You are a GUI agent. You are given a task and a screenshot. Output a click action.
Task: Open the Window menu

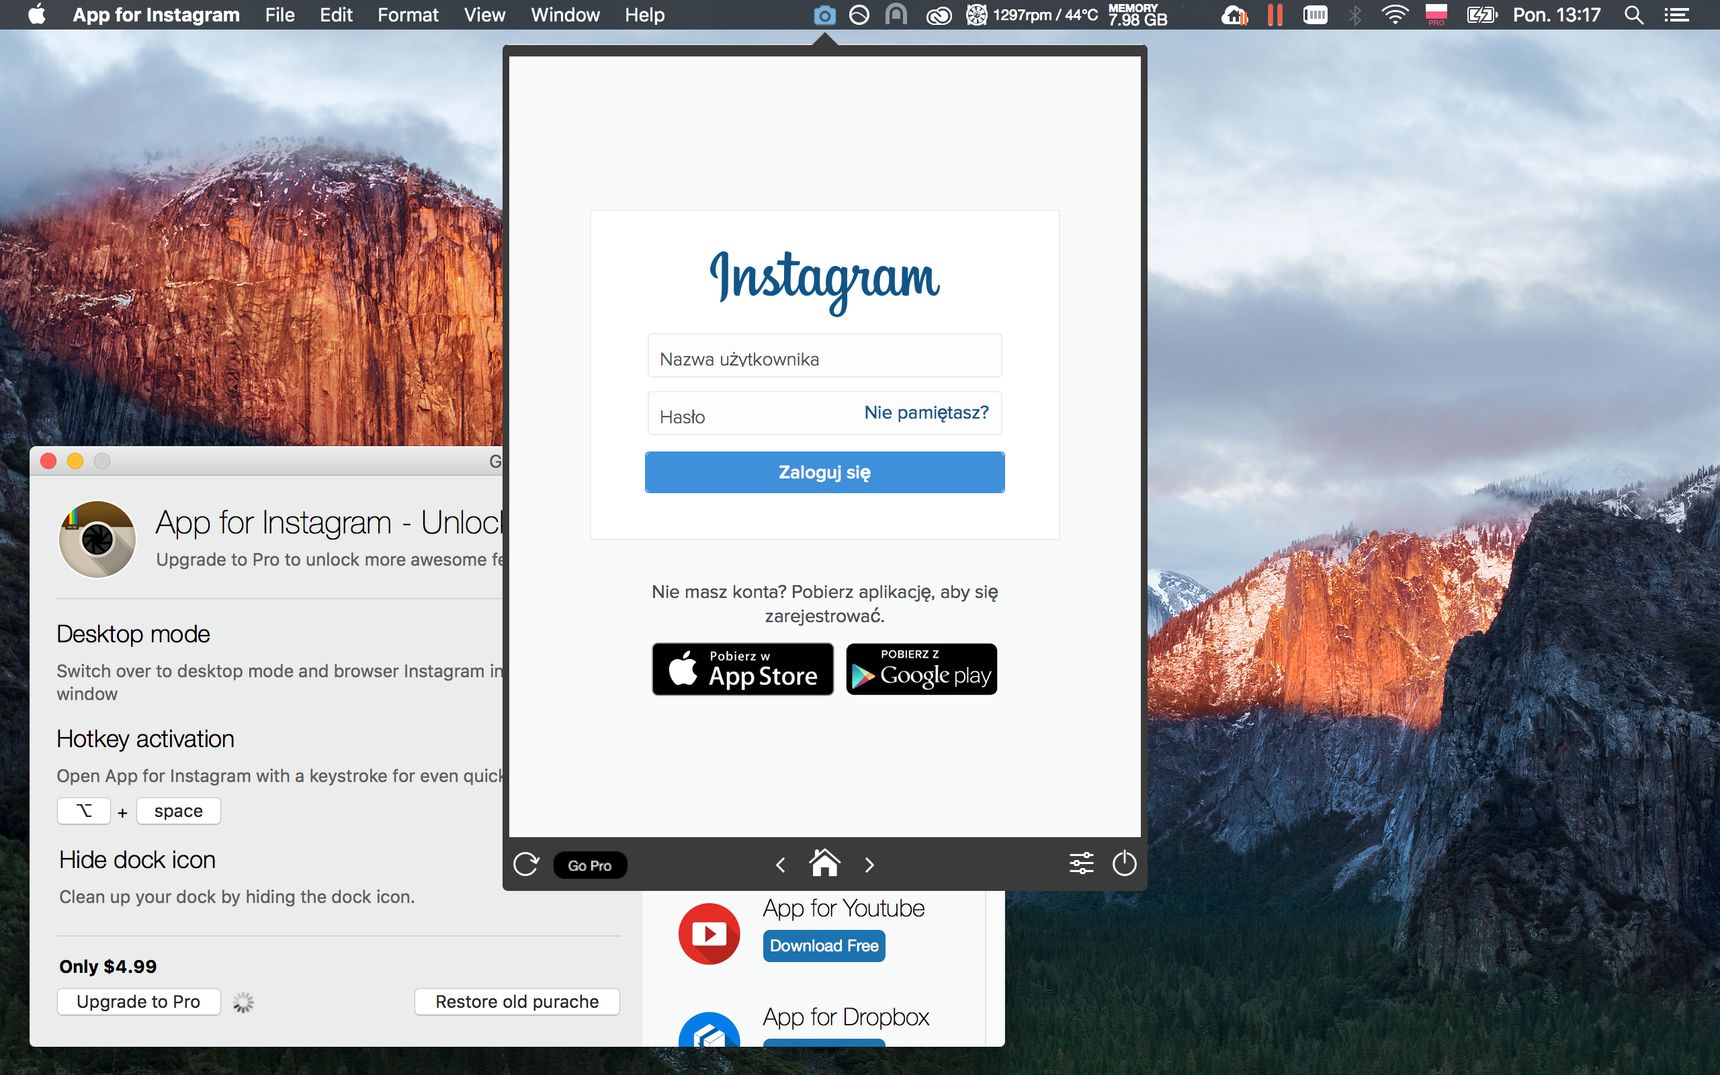565,15
